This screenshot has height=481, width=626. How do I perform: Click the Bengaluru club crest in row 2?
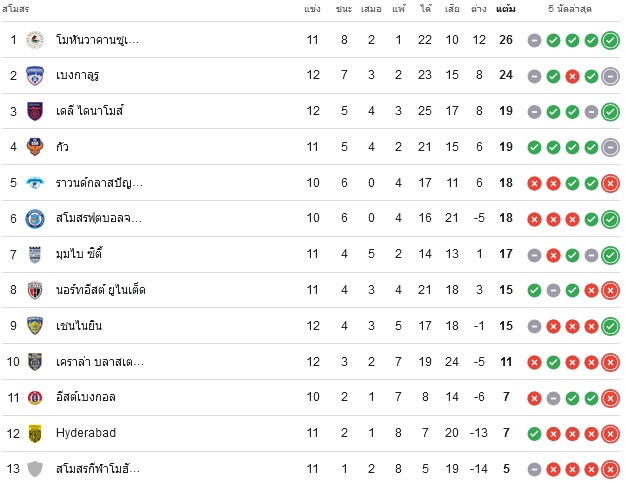point(35,76)
